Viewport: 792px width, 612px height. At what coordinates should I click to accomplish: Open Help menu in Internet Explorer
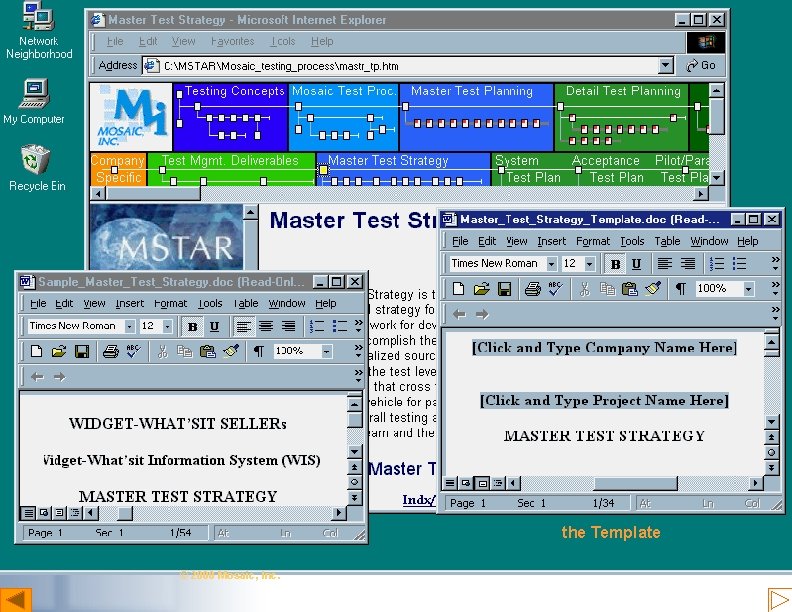pyautogui.click(x=322, y=41)
